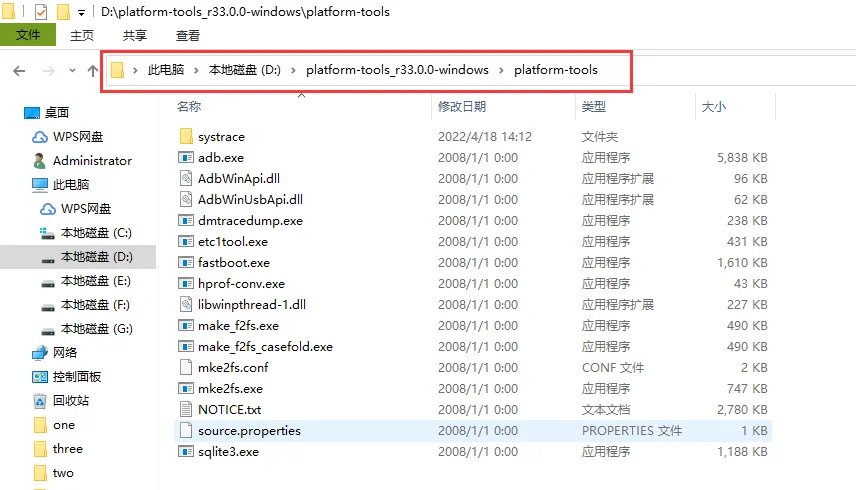Open the recent locations dropdown
Screen dimensions: 856x490
click(72, 70)
